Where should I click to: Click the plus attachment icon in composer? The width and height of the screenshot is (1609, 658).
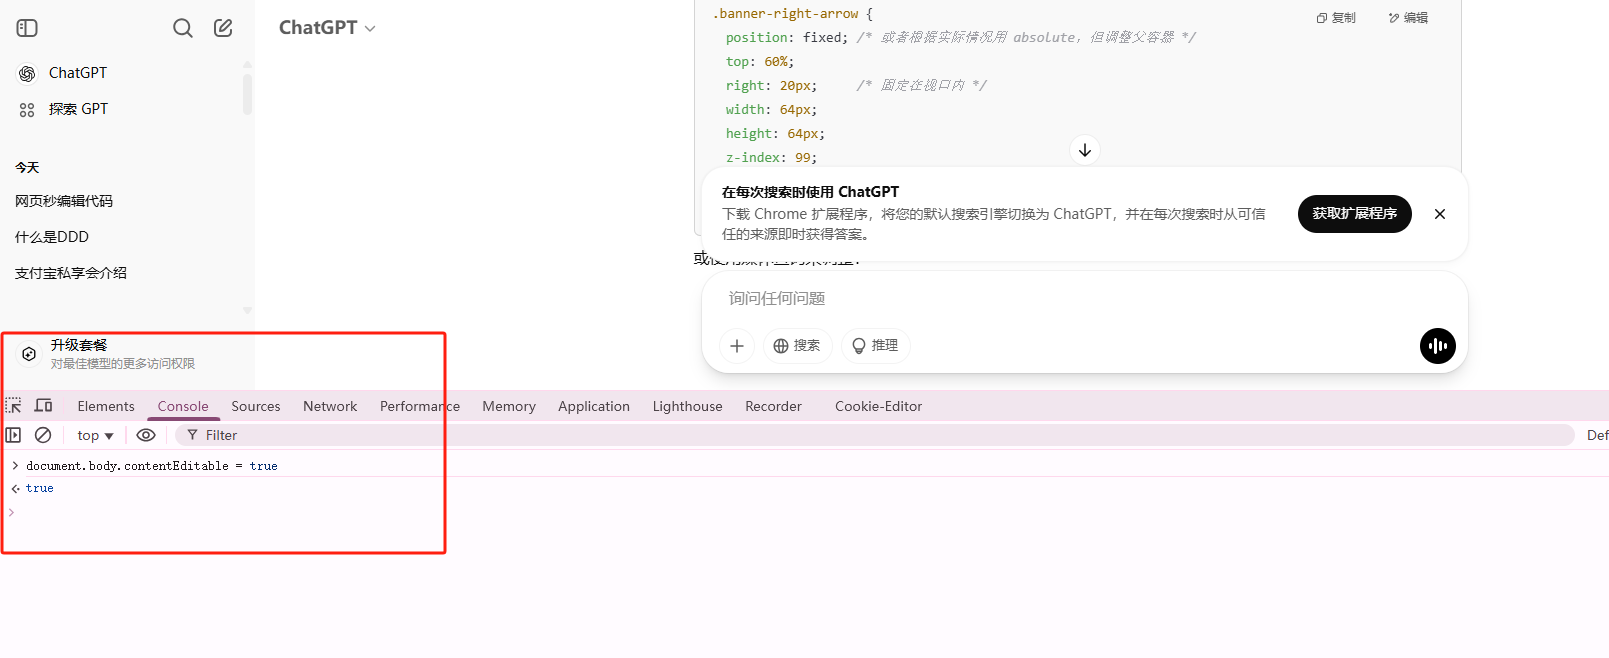point(737,346)
